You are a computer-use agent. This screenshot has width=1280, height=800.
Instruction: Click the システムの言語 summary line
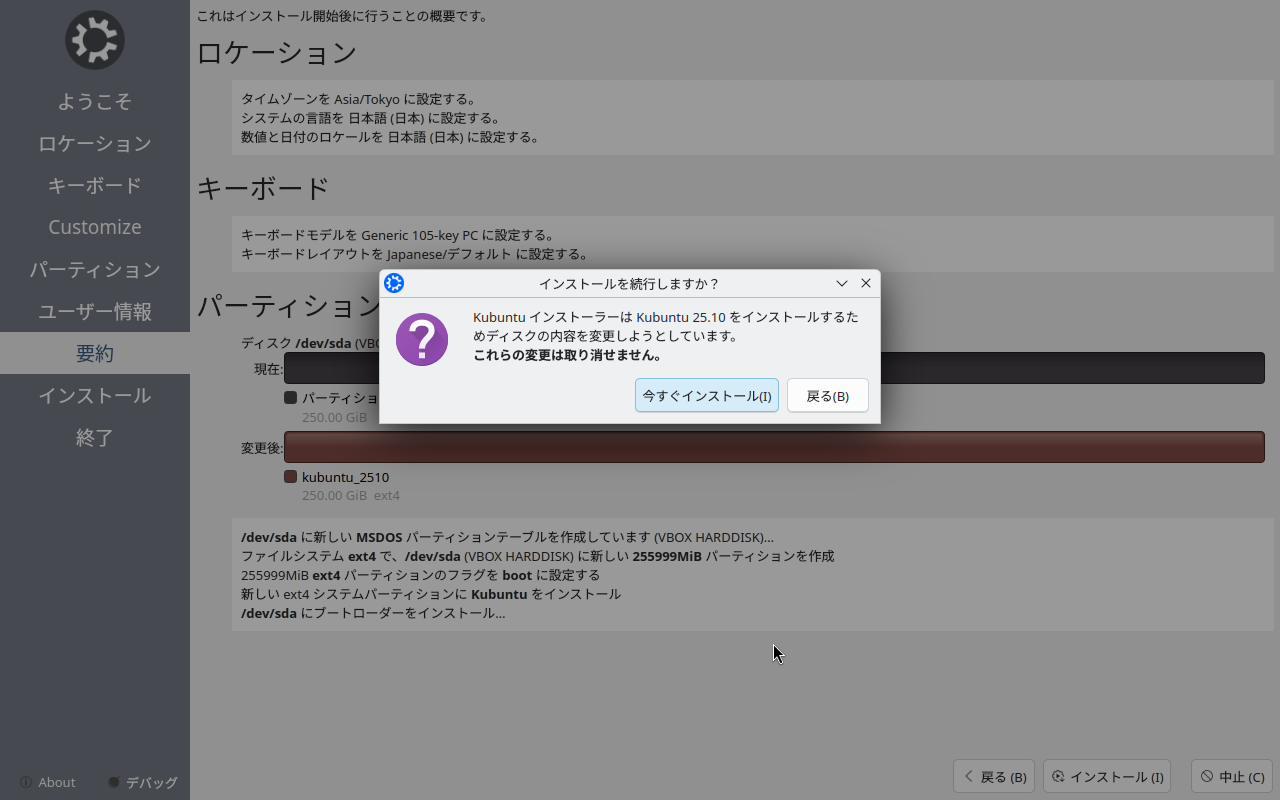[371, 118]
